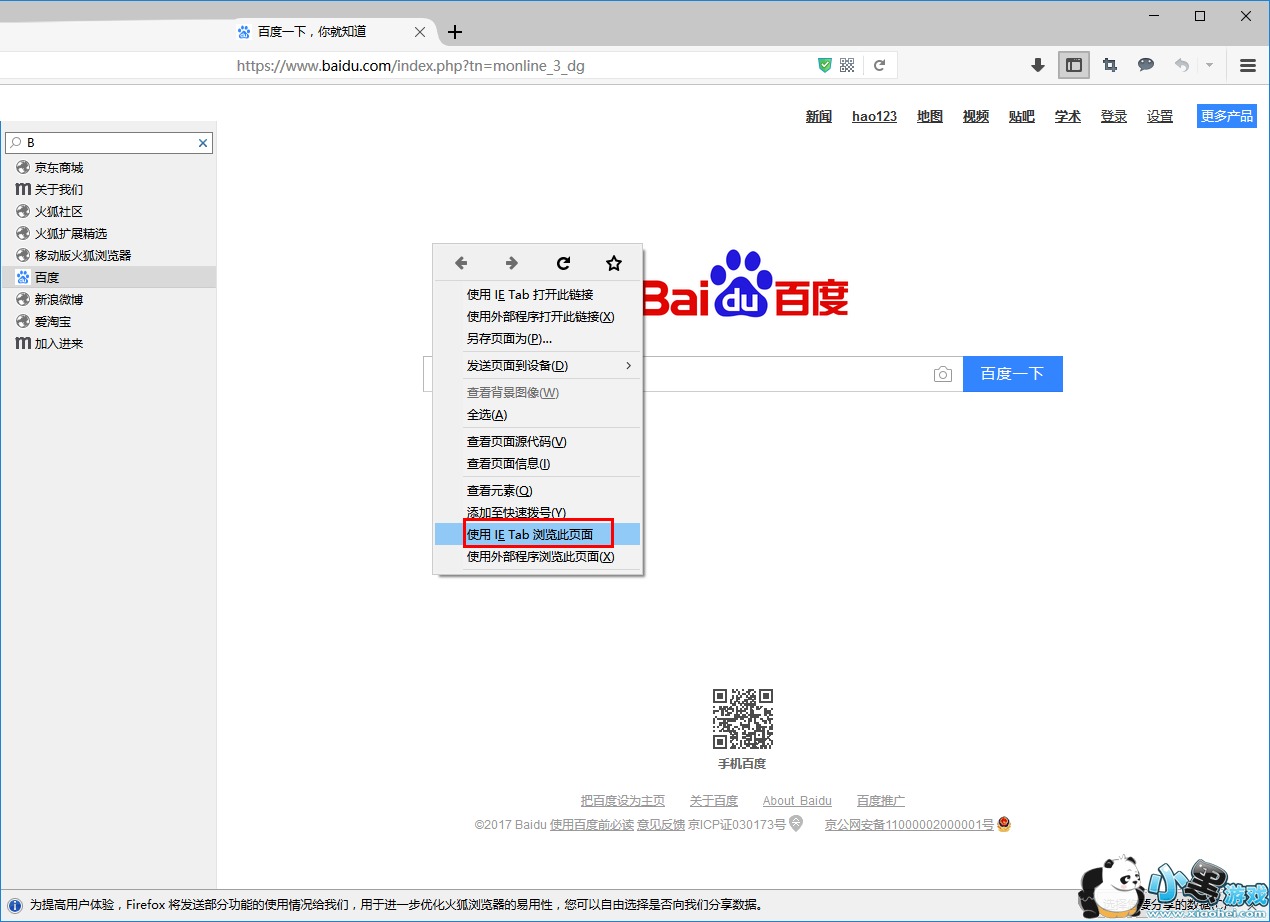Click forward arrow in context menu
Viewport: 1270px width, 922px height.
point(512,263)
